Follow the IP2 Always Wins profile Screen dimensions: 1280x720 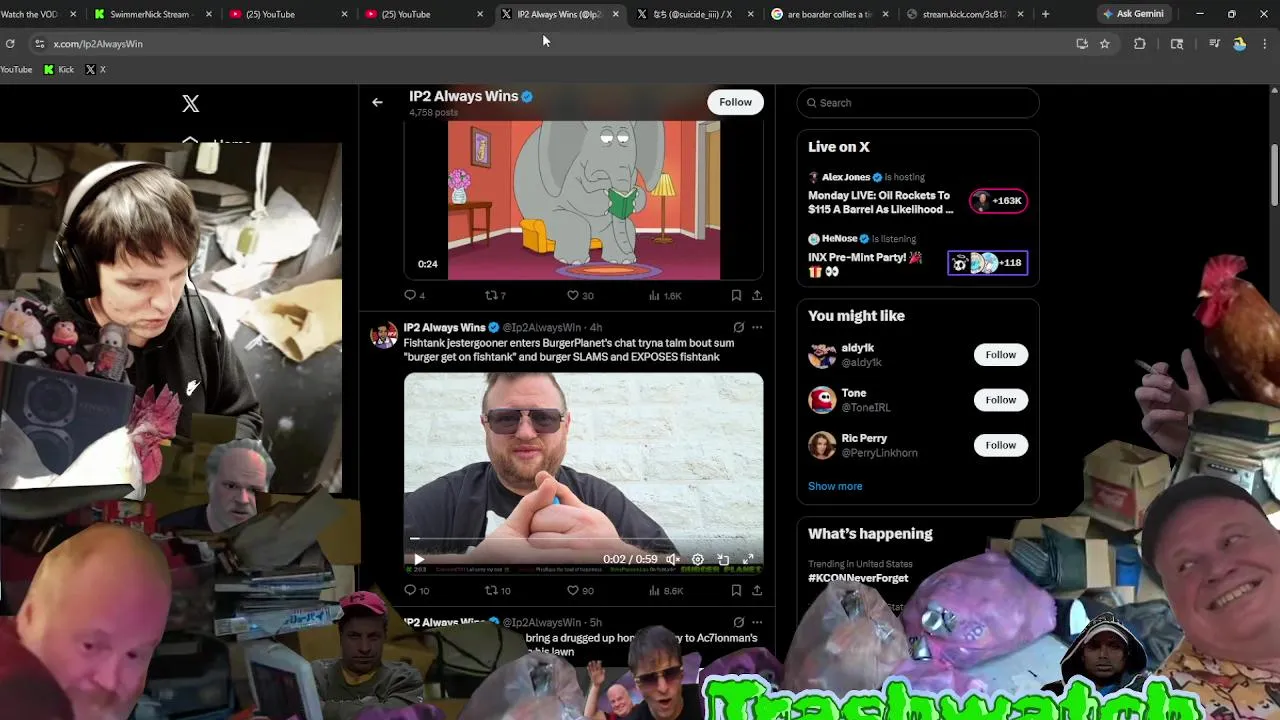[x=735, y=102]
